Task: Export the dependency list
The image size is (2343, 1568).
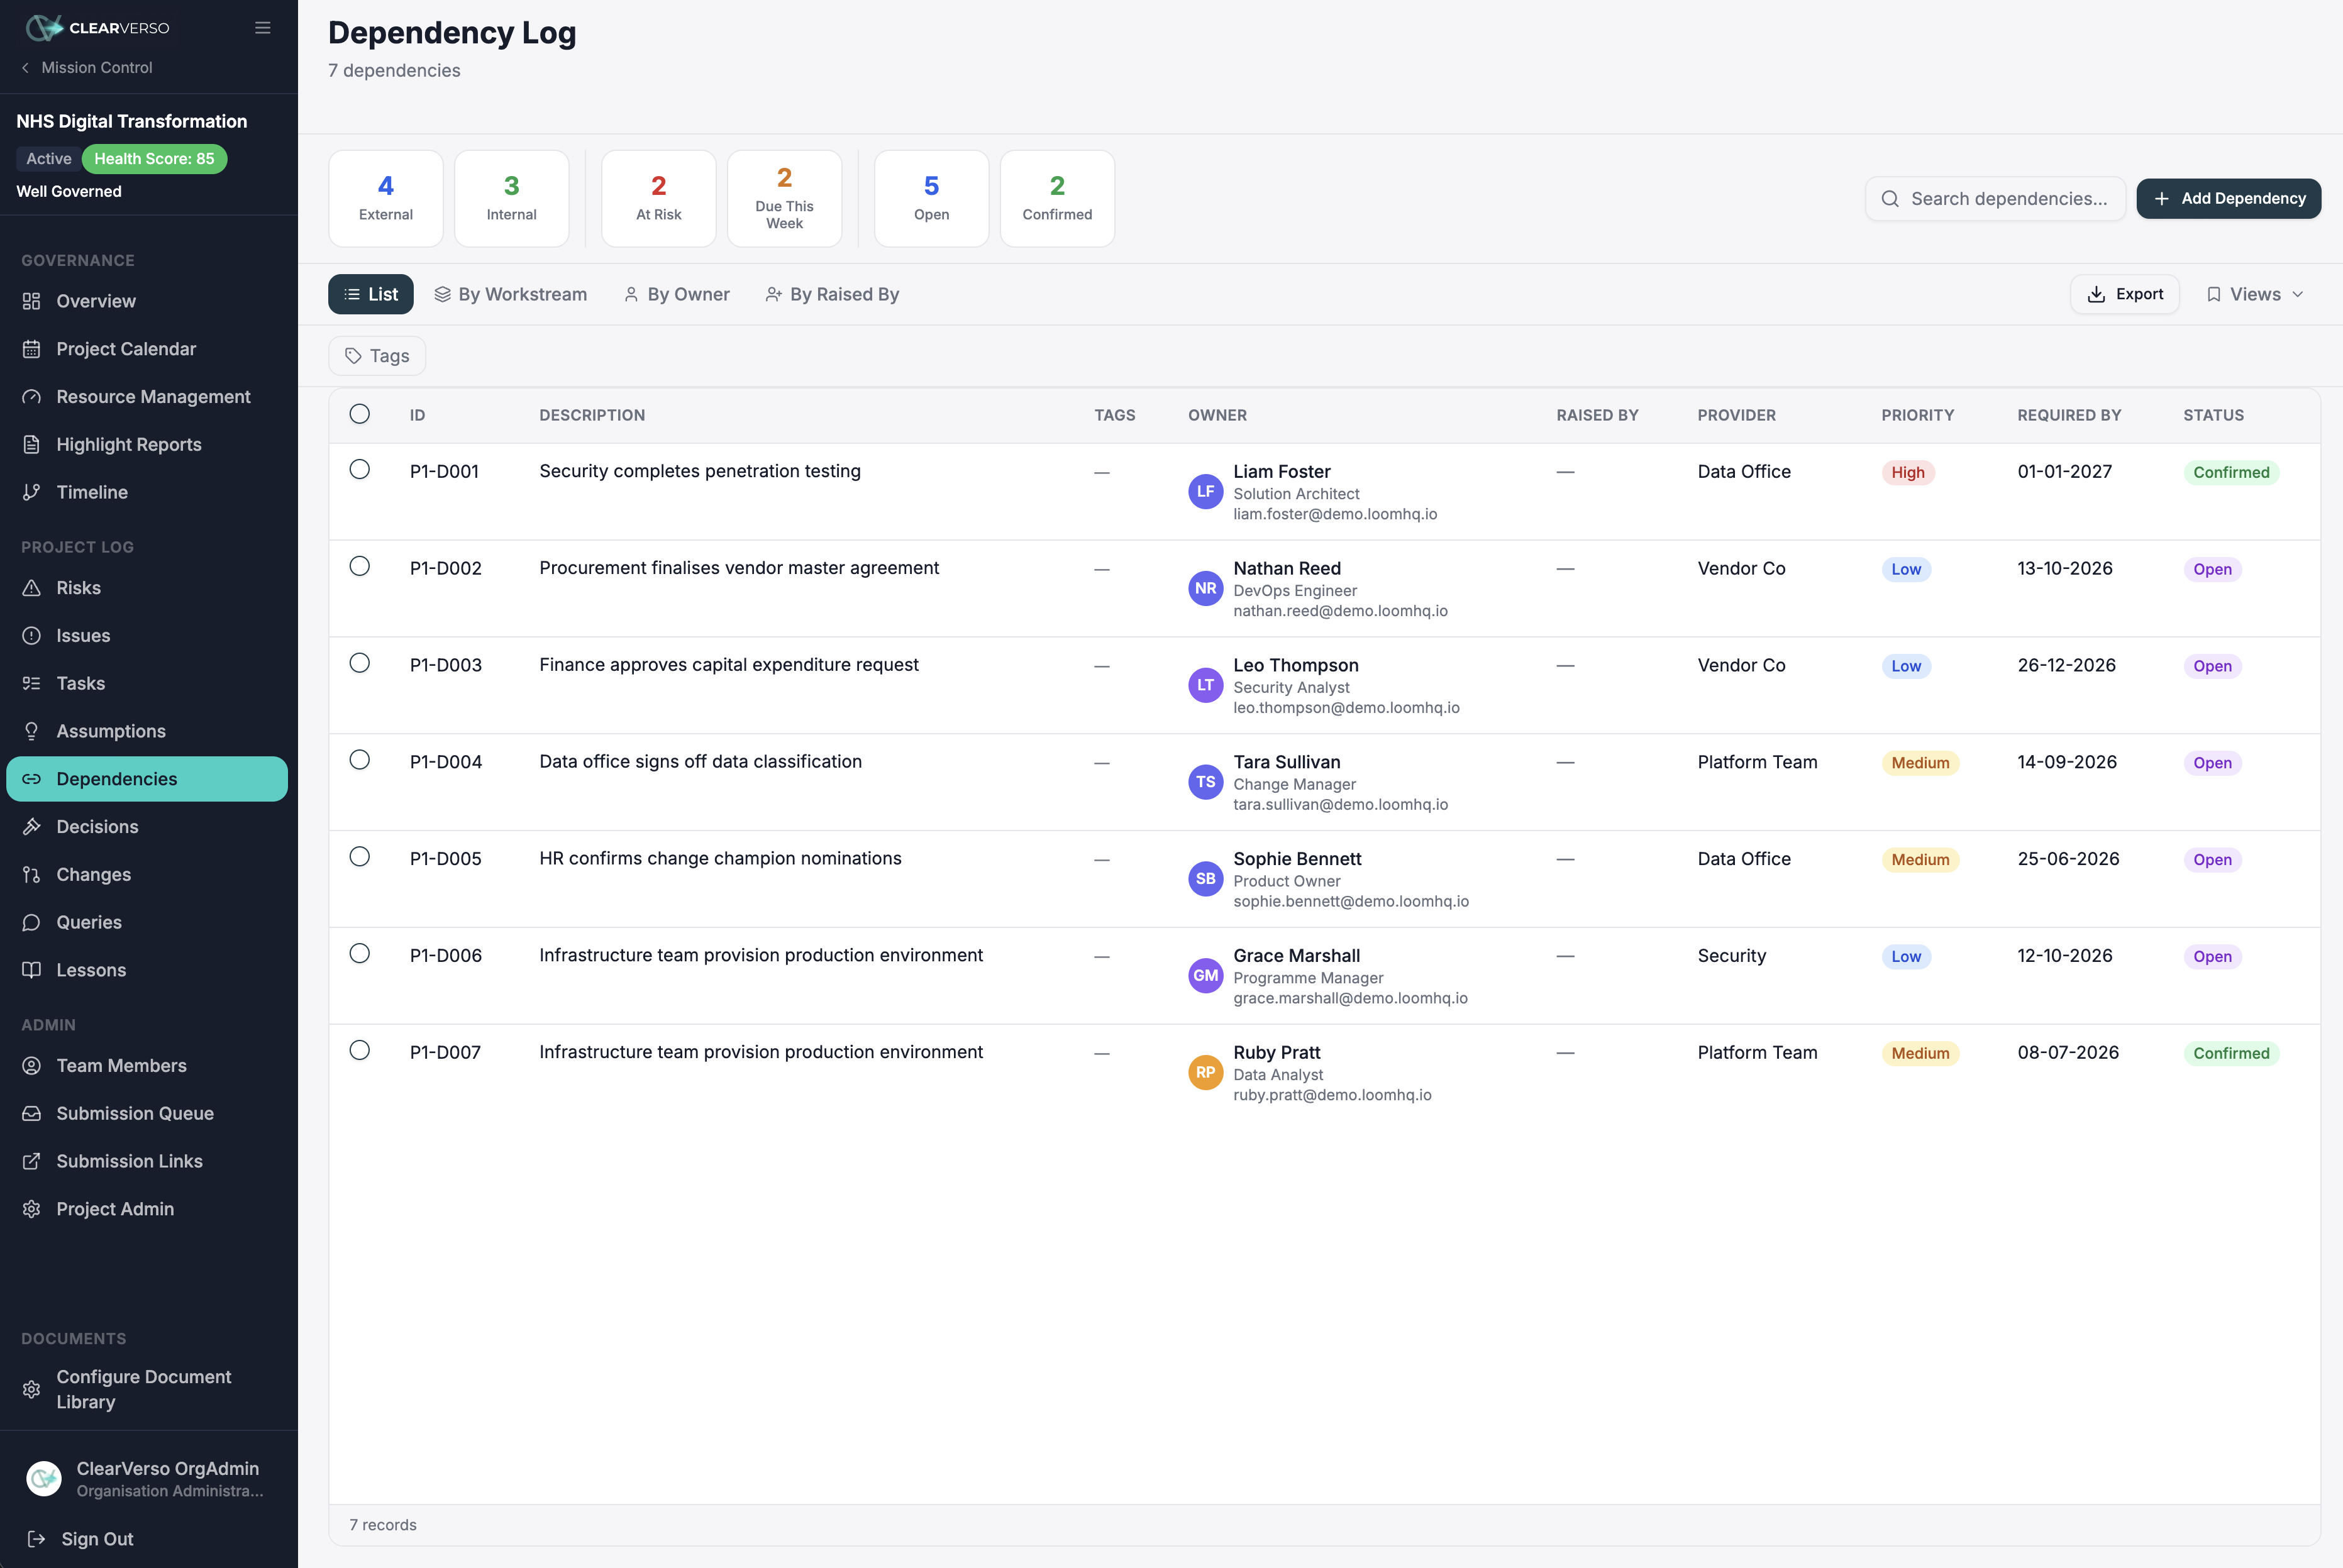Action: [x=2125, y=295]
